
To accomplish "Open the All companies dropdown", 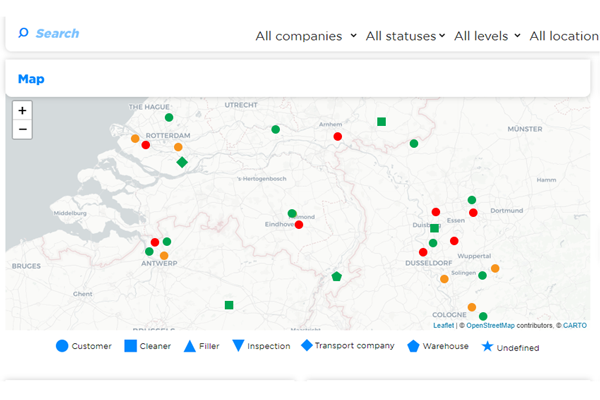I will pos(306,36).
